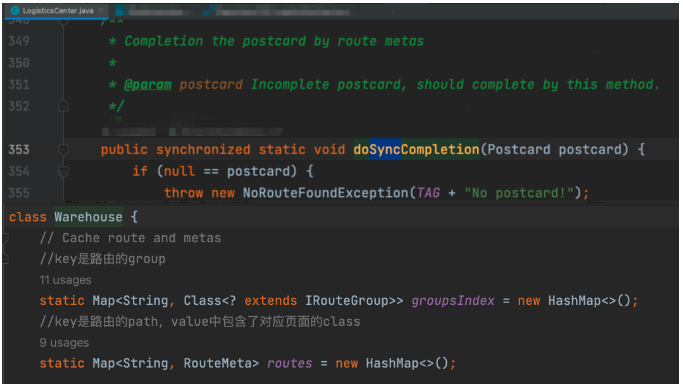Collapse the if-block fold marker at line 354
Image resolution: width=683 pixels, height=388 pixels.
pyautogui.click(x=63, y=172)
